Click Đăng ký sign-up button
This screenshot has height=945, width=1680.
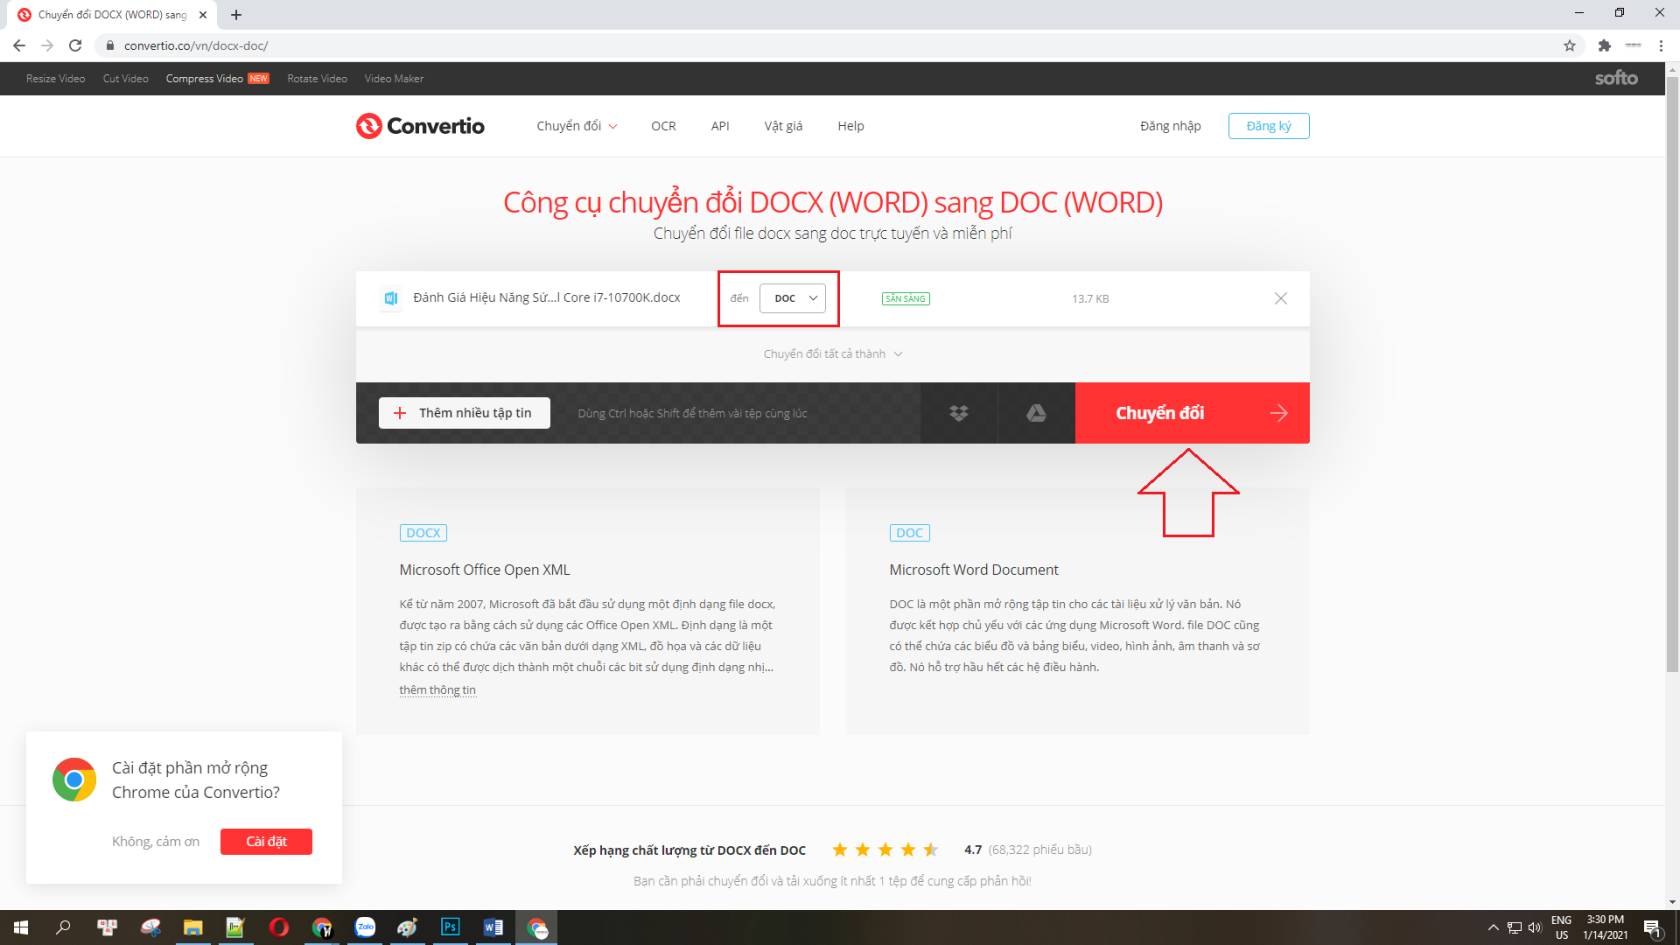[1269, 126]
